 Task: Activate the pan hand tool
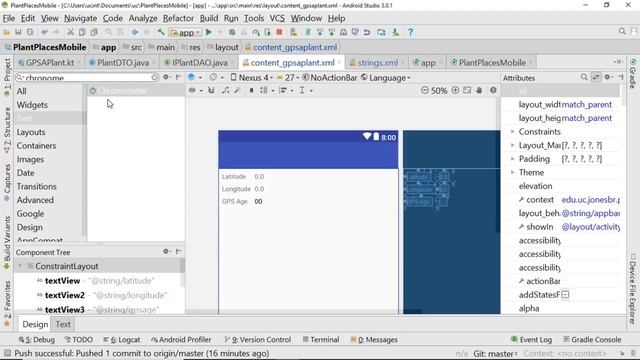[x=479, y=90]
